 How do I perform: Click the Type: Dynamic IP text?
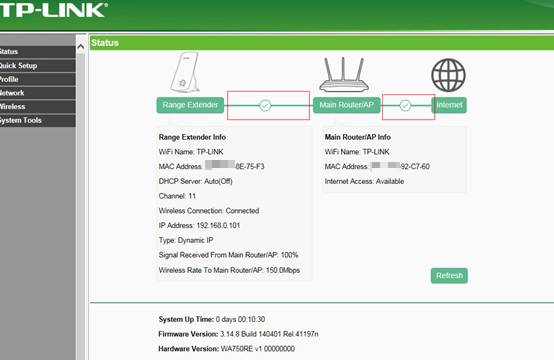pyautogui.click(x=186, y=240)
